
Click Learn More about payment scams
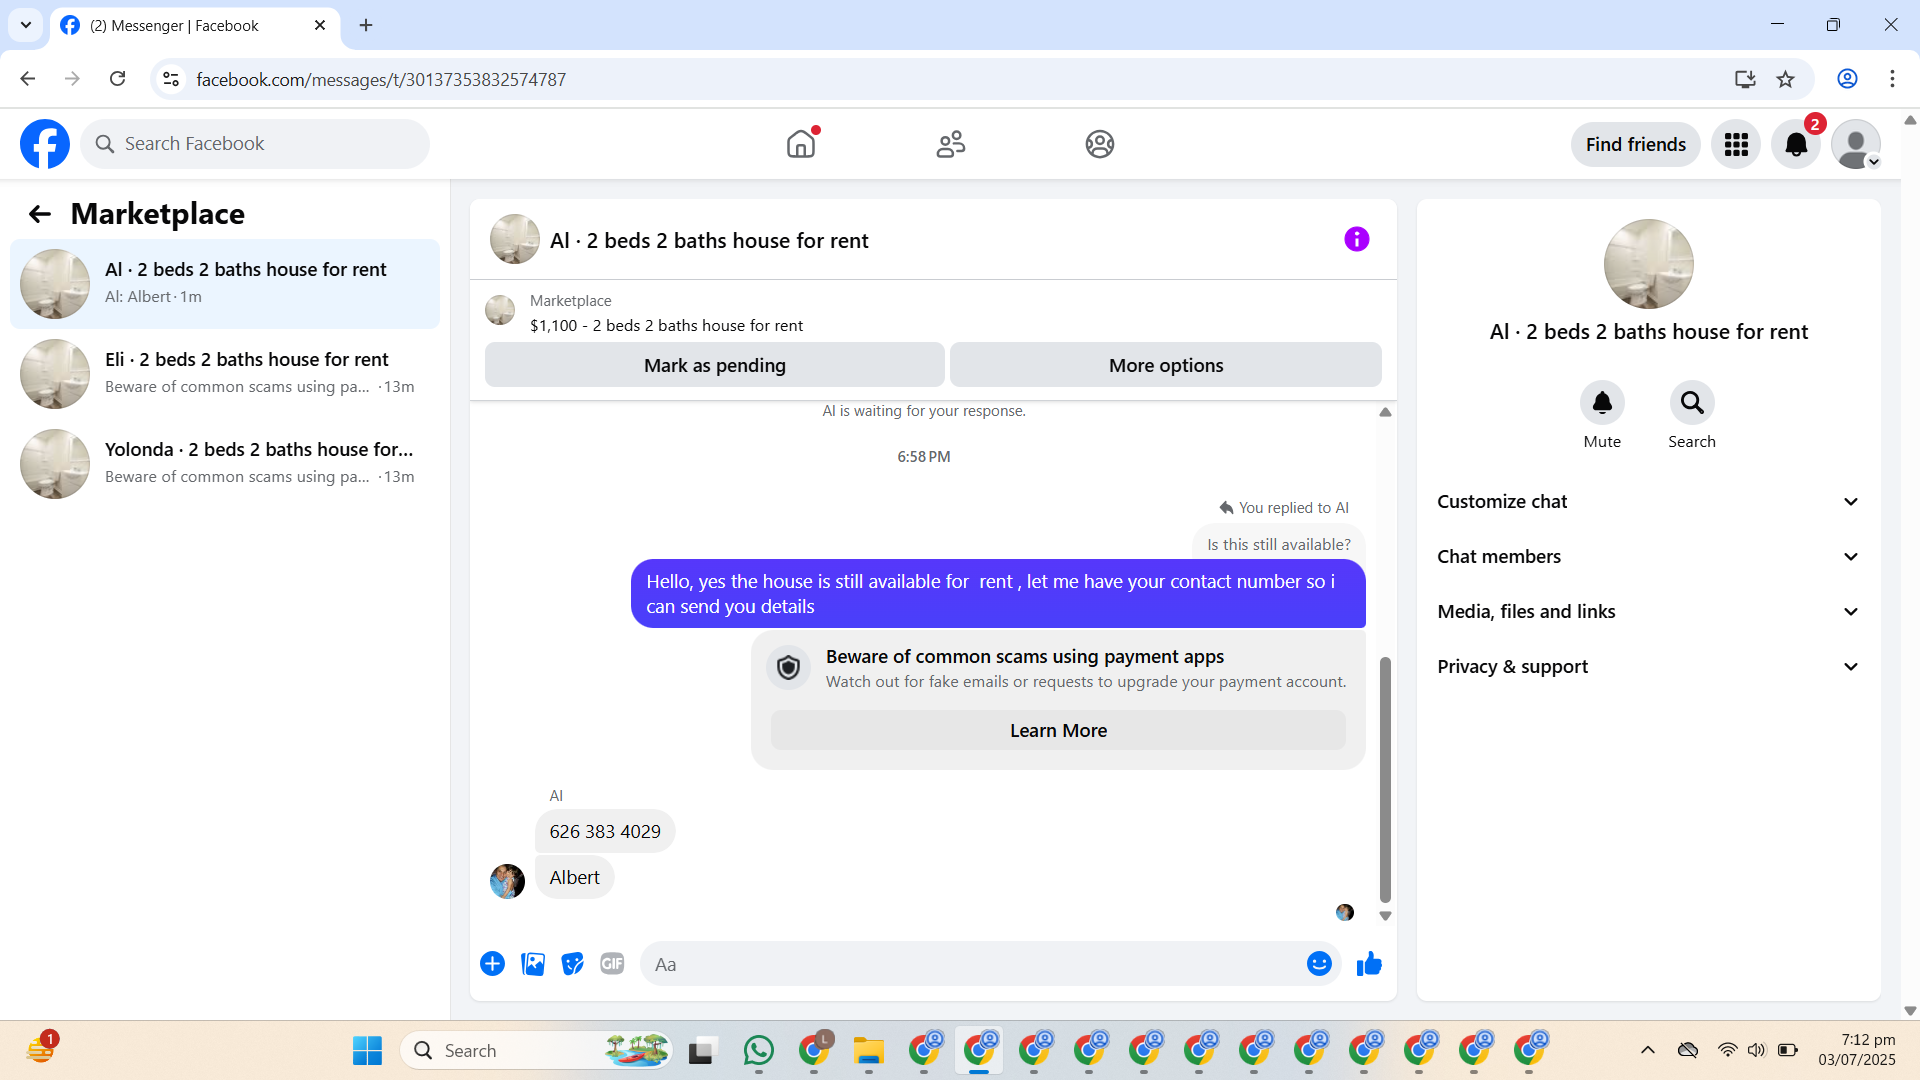pos(1058,731)
